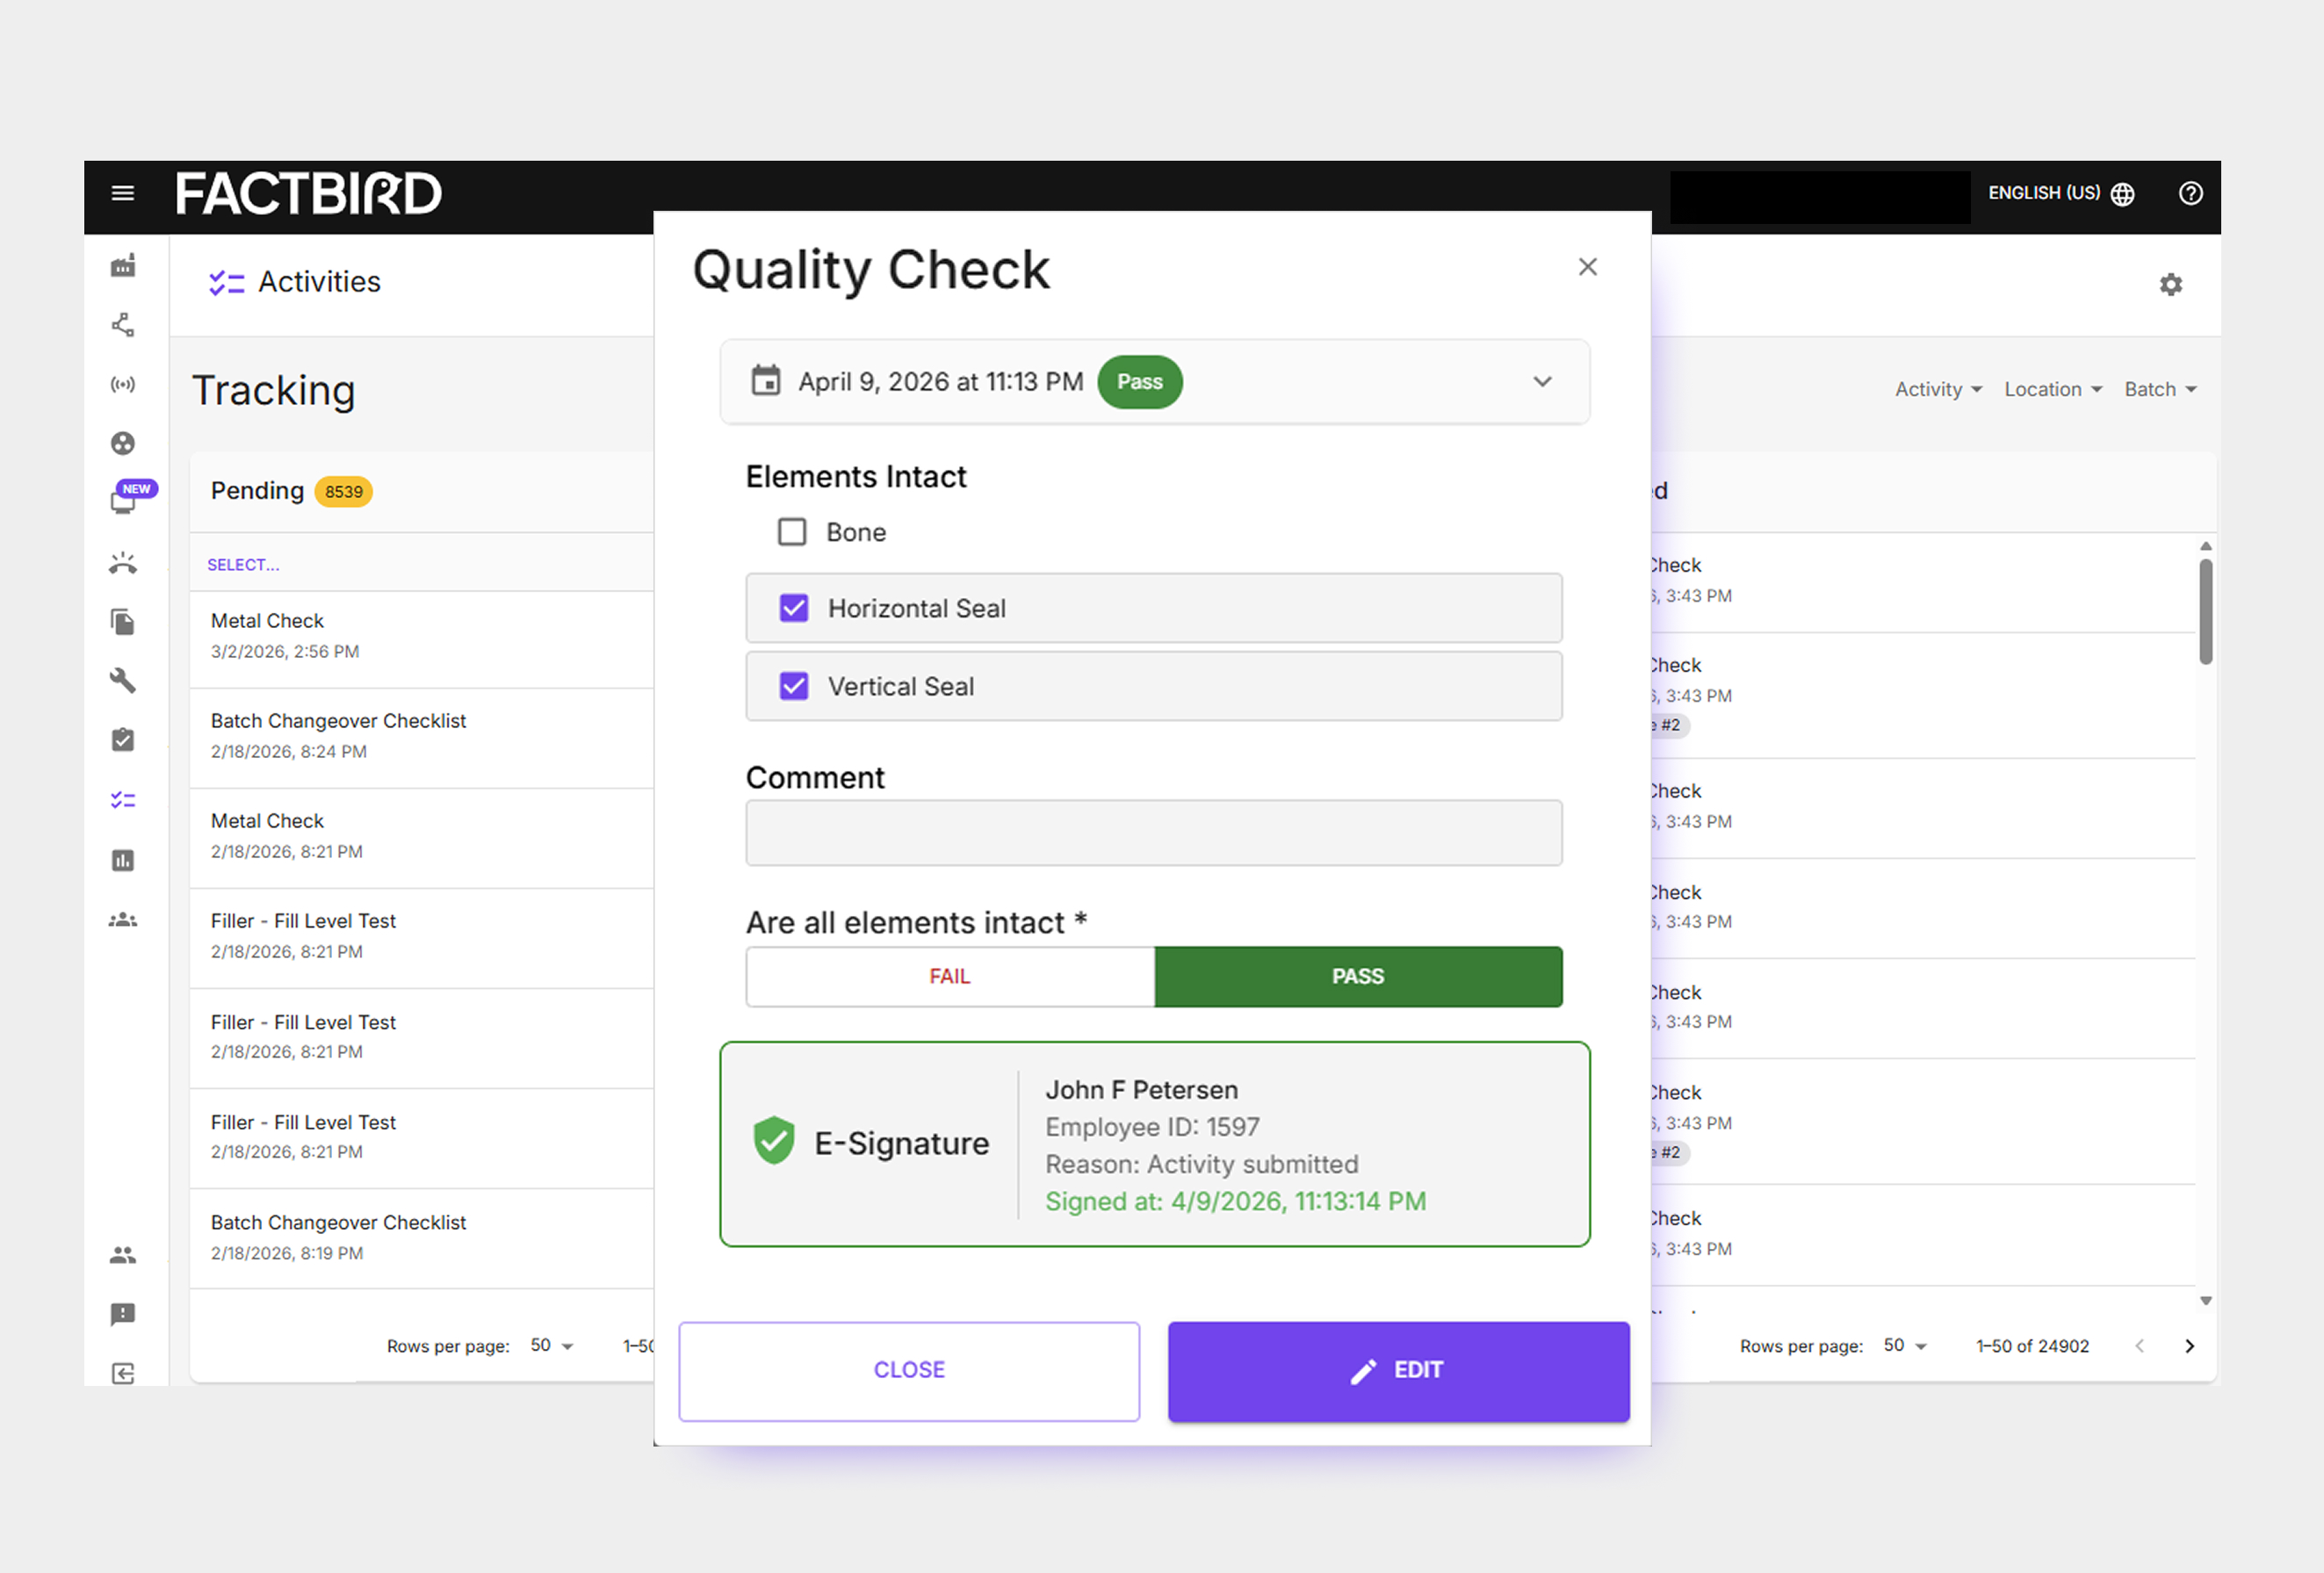This screenshot has width=2324, height=1573.
Task: Open the hamburger menu icon
Action: [x=122, y=193]
